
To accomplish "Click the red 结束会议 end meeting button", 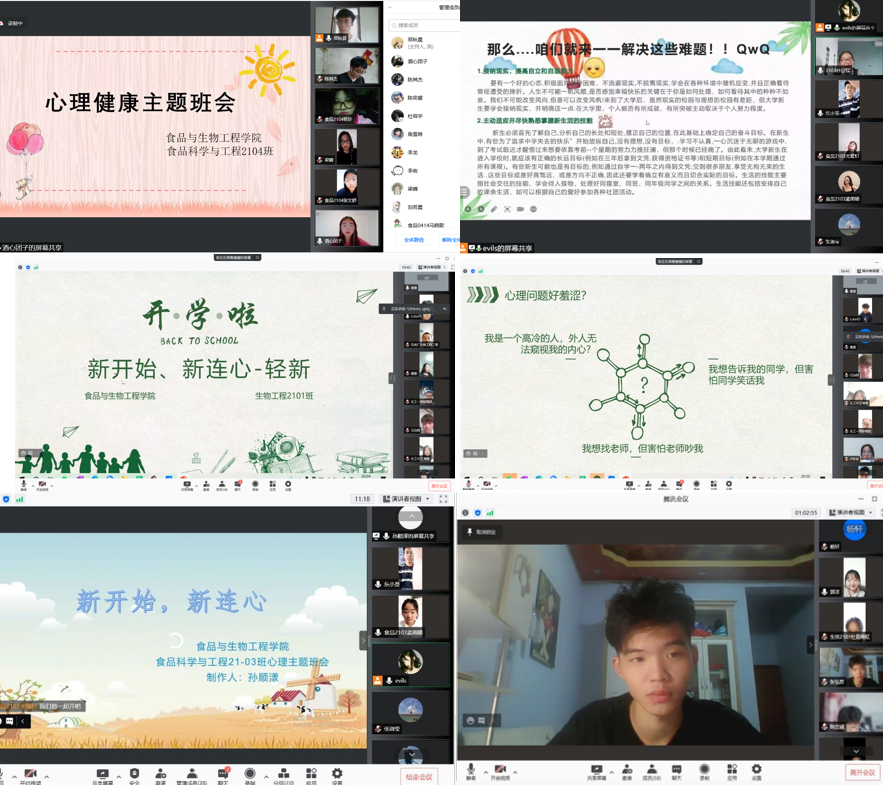I will tap(419, 776).
